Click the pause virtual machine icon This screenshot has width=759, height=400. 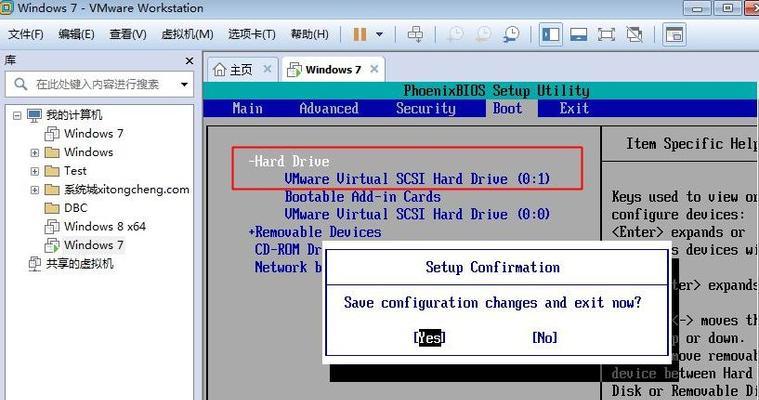click(x=360, y=34)
